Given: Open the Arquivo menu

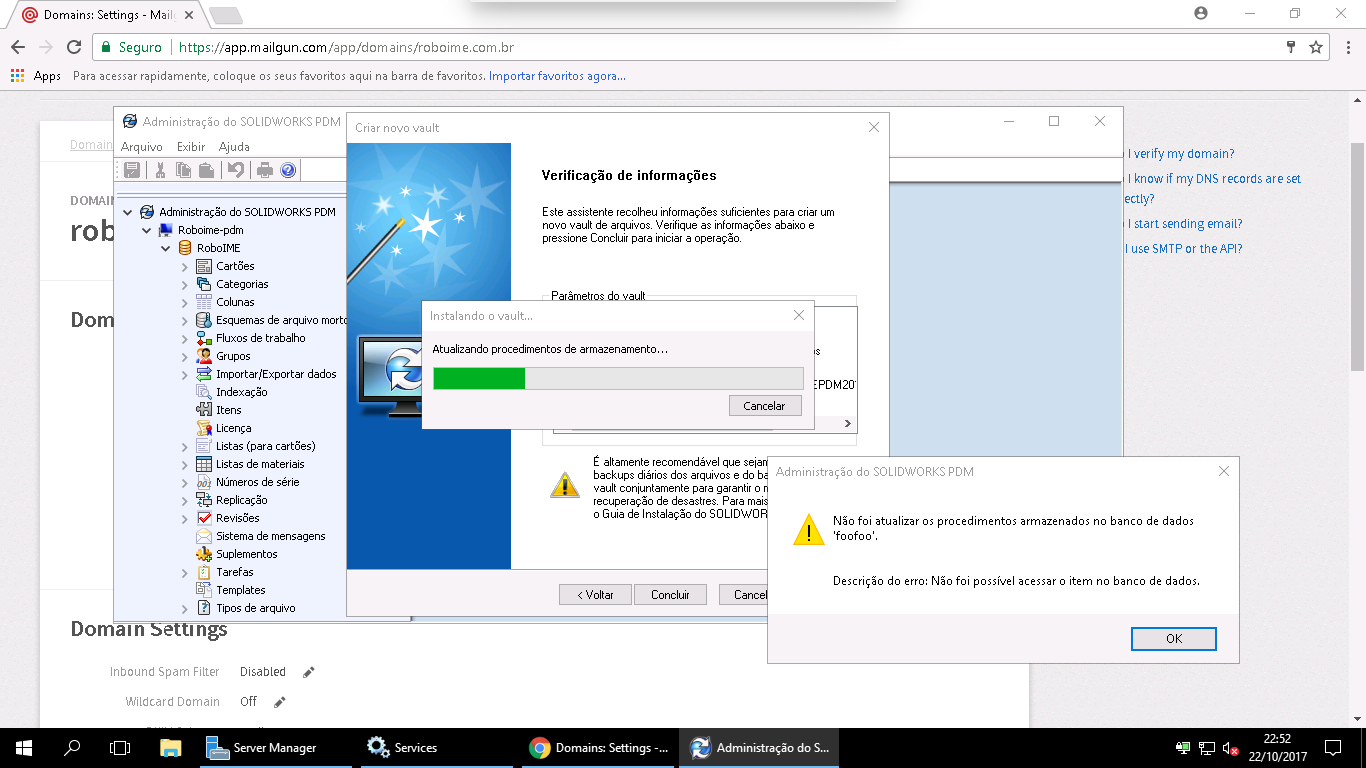Looking at the screenshot, I should pyautogui.click(x=142, y=147).
